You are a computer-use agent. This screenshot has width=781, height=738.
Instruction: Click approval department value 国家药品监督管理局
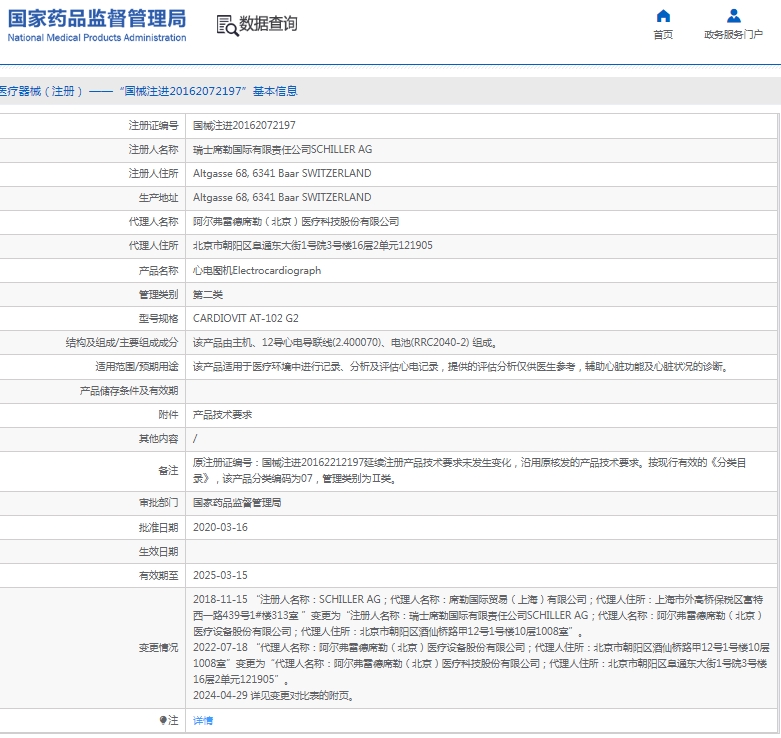pos(237,502)
